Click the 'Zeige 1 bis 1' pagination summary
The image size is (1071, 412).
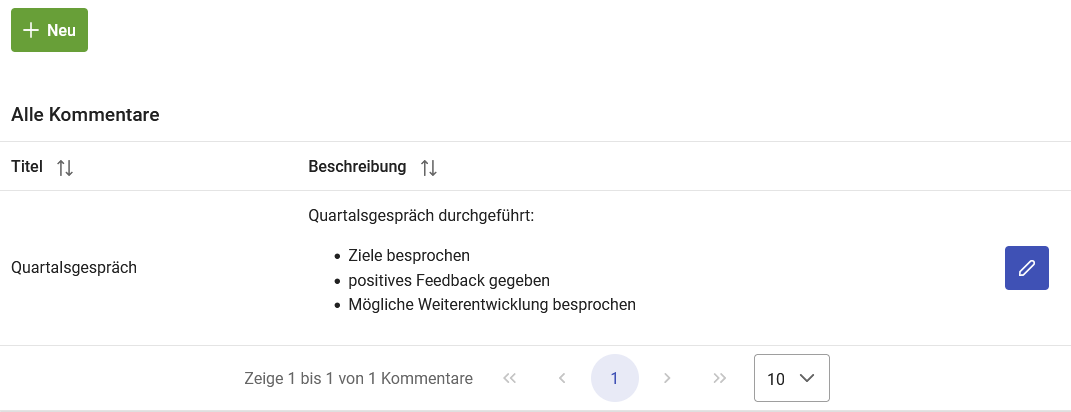pos(358,379)
